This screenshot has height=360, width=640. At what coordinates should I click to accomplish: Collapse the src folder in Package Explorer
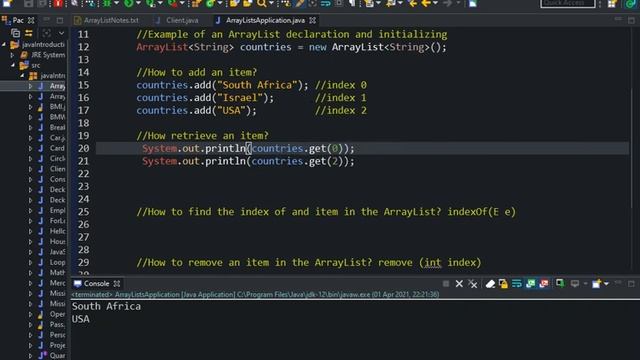(x=13, y=65)
